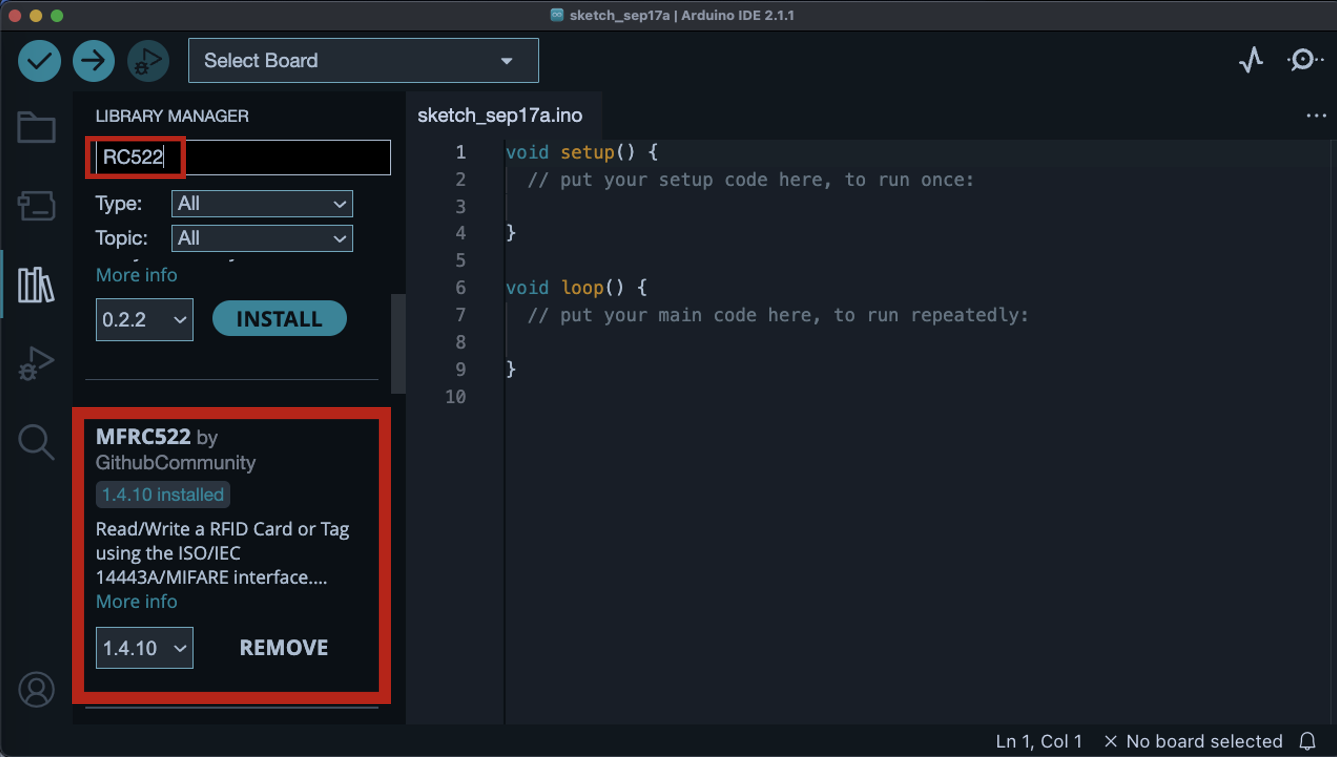Open the Sketchbook folder sidebar icon
1337x757 pixels.
tap(36, 128)
